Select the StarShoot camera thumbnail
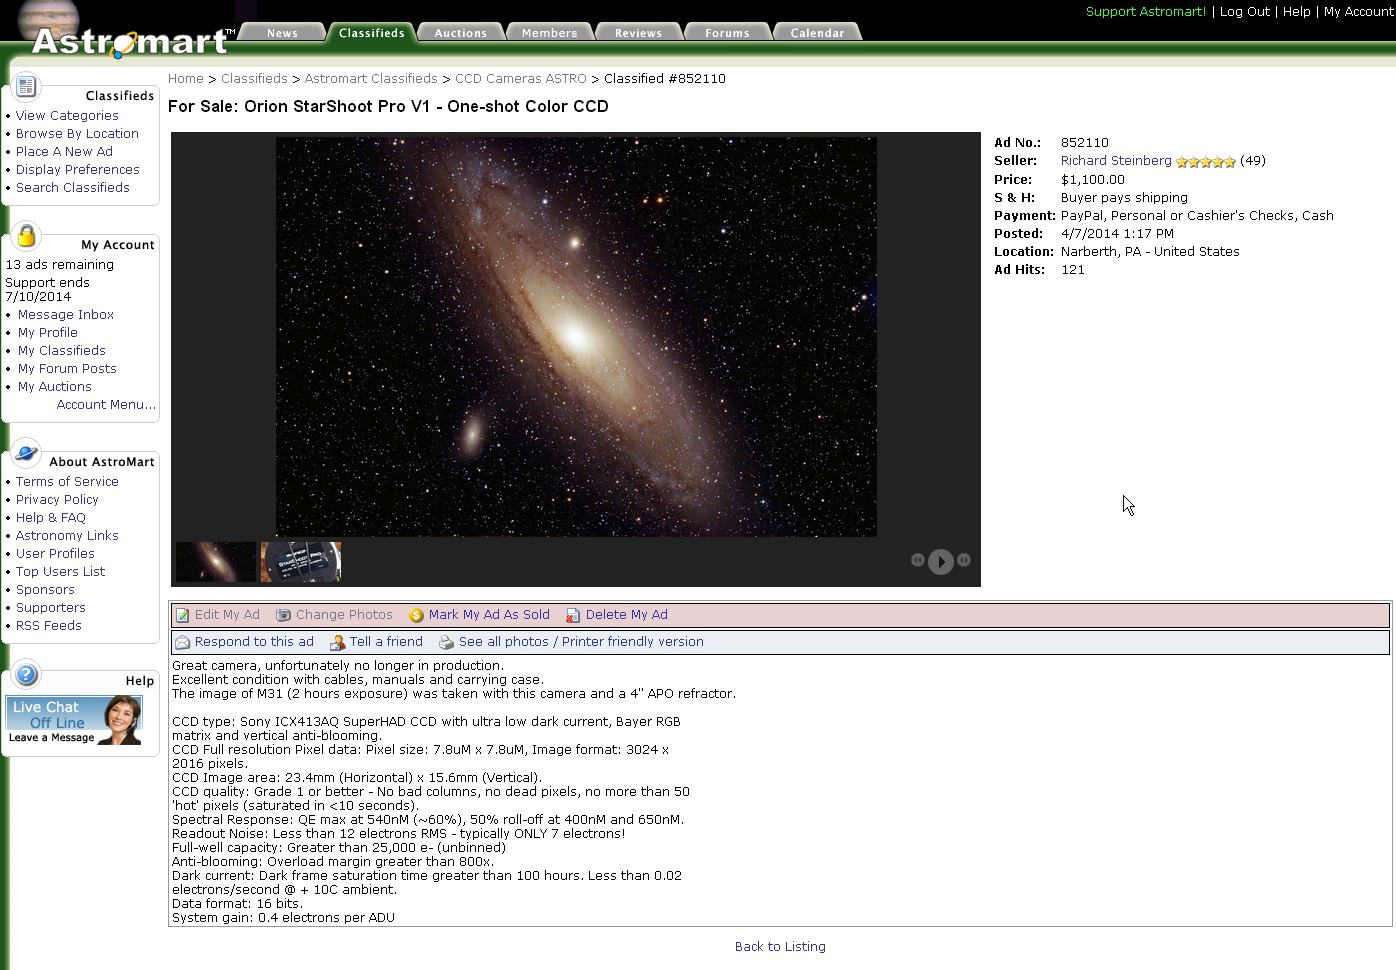Image resolution: width=1396 pixels, height=970 pixels. point(301,562)
